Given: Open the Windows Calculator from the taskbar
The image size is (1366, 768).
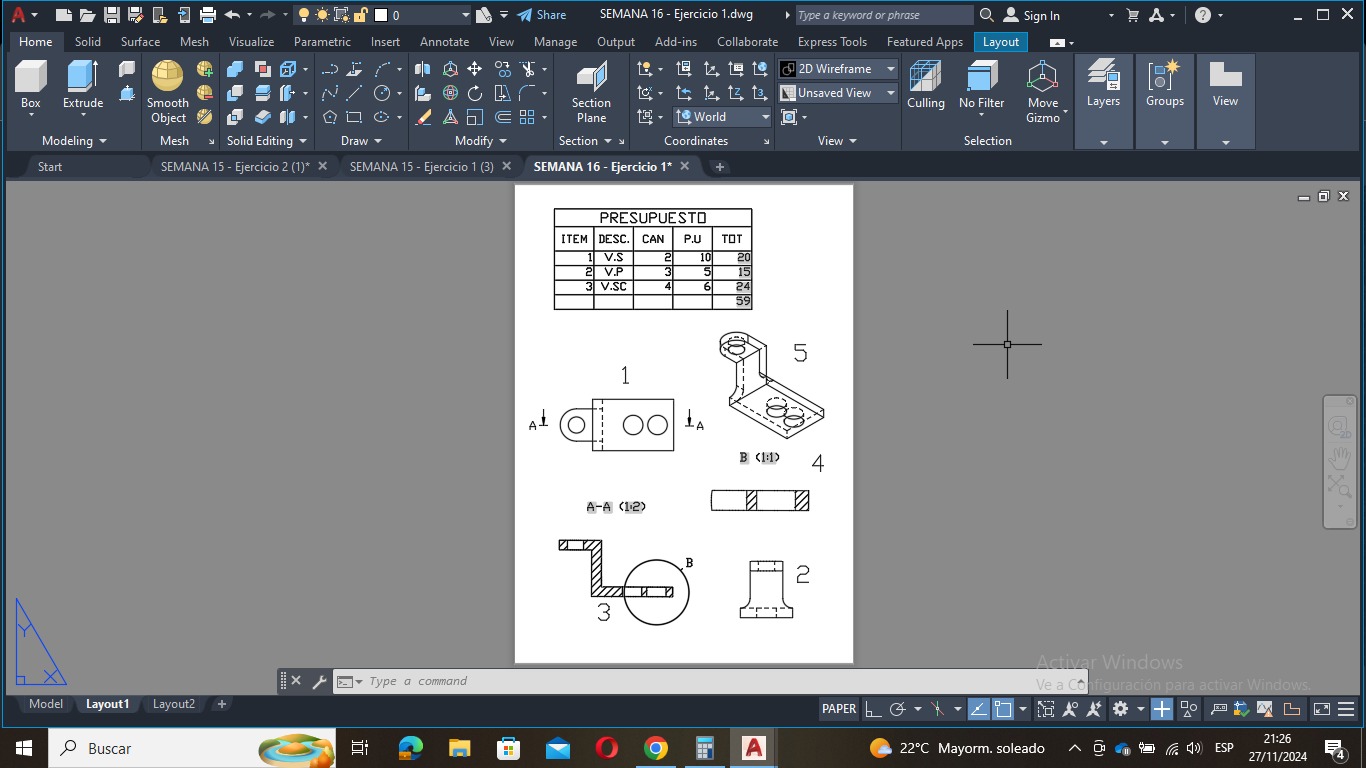Looking at the screenshot, I should tap(705, 748).
